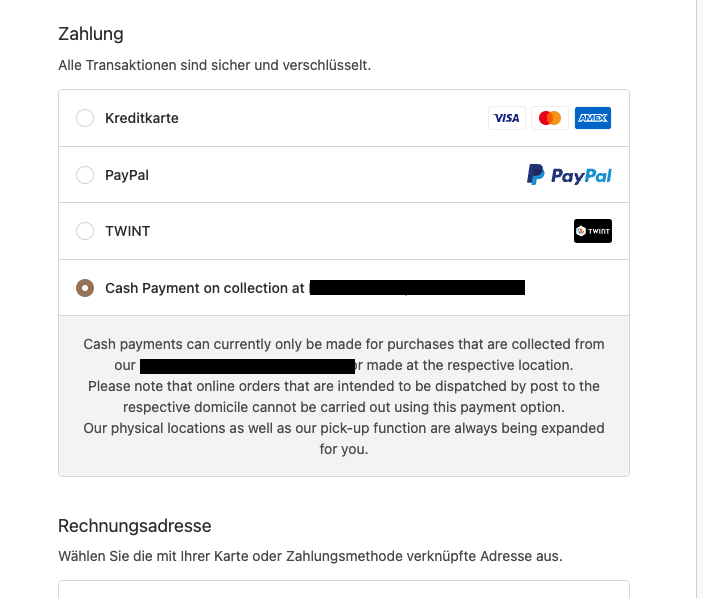703x598 pixels.
Task: Click the Zahlung section heading
Action: coord(91,34)
